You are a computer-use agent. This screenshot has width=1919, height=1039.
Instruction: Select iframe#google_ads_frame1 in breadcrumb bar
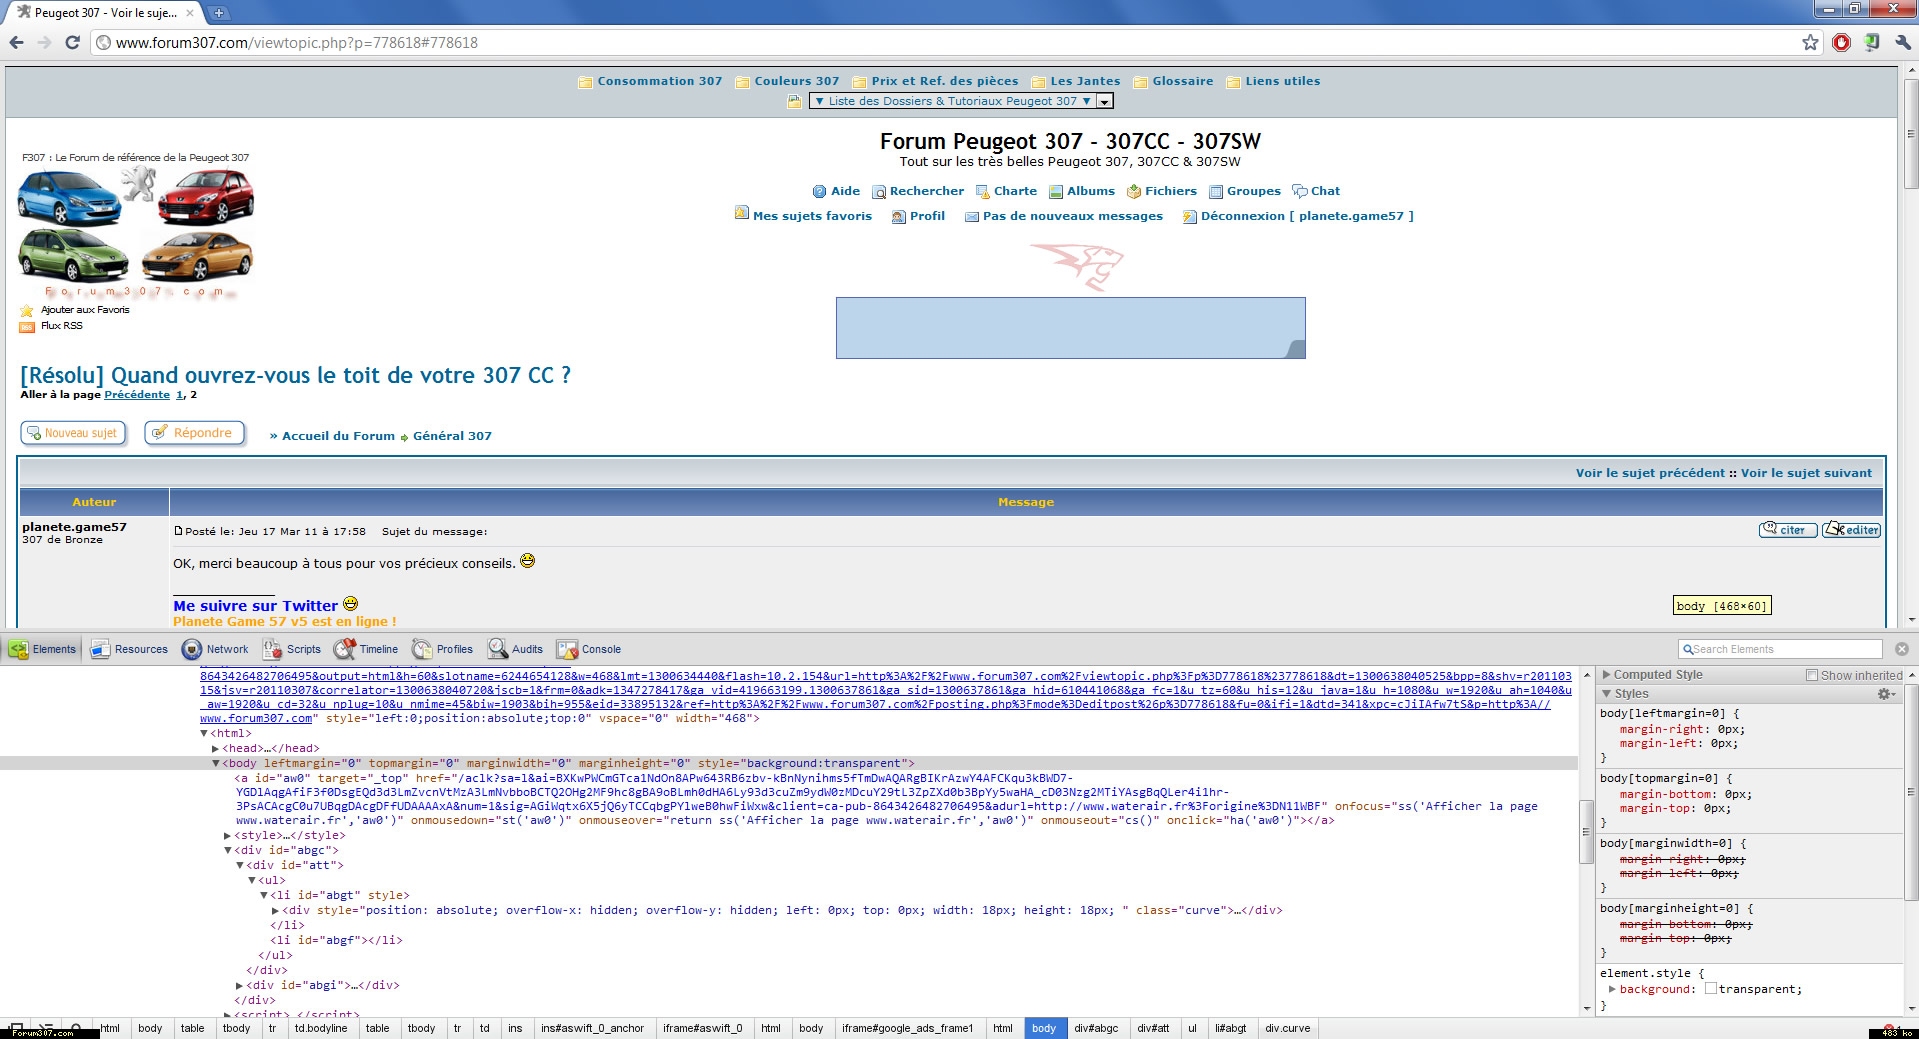tap(907, 1028)
